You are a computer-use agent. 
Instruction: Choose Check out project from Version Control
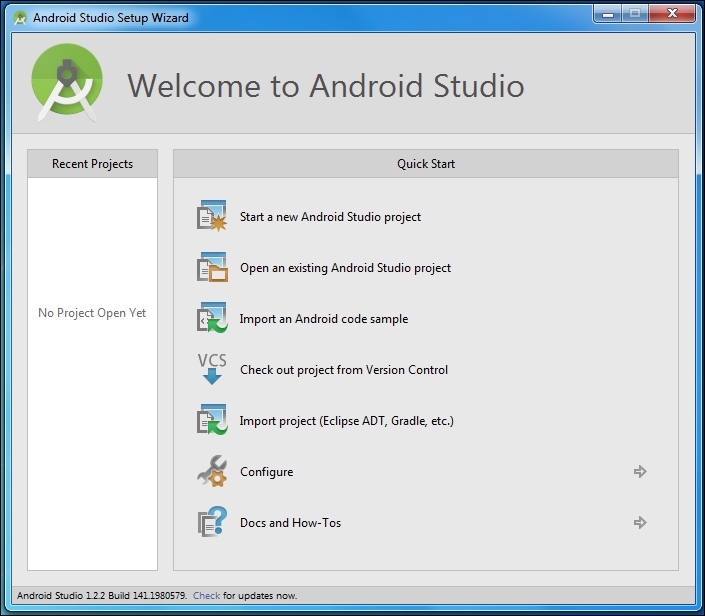[x=344, y=370]
